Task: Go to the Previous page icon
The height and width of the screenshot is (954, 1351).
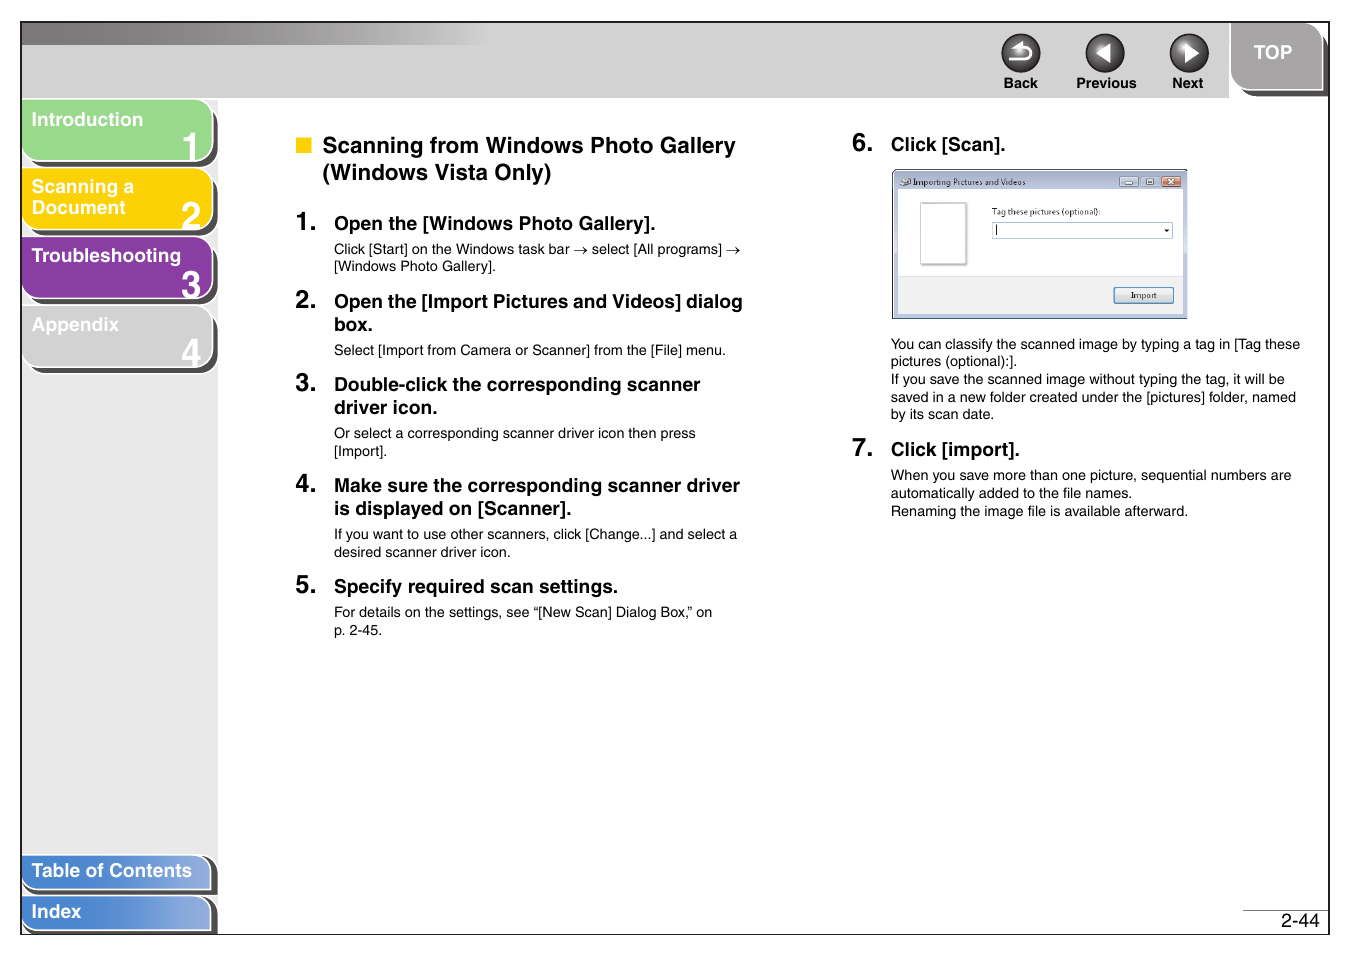Action: tap(1105, 53)
